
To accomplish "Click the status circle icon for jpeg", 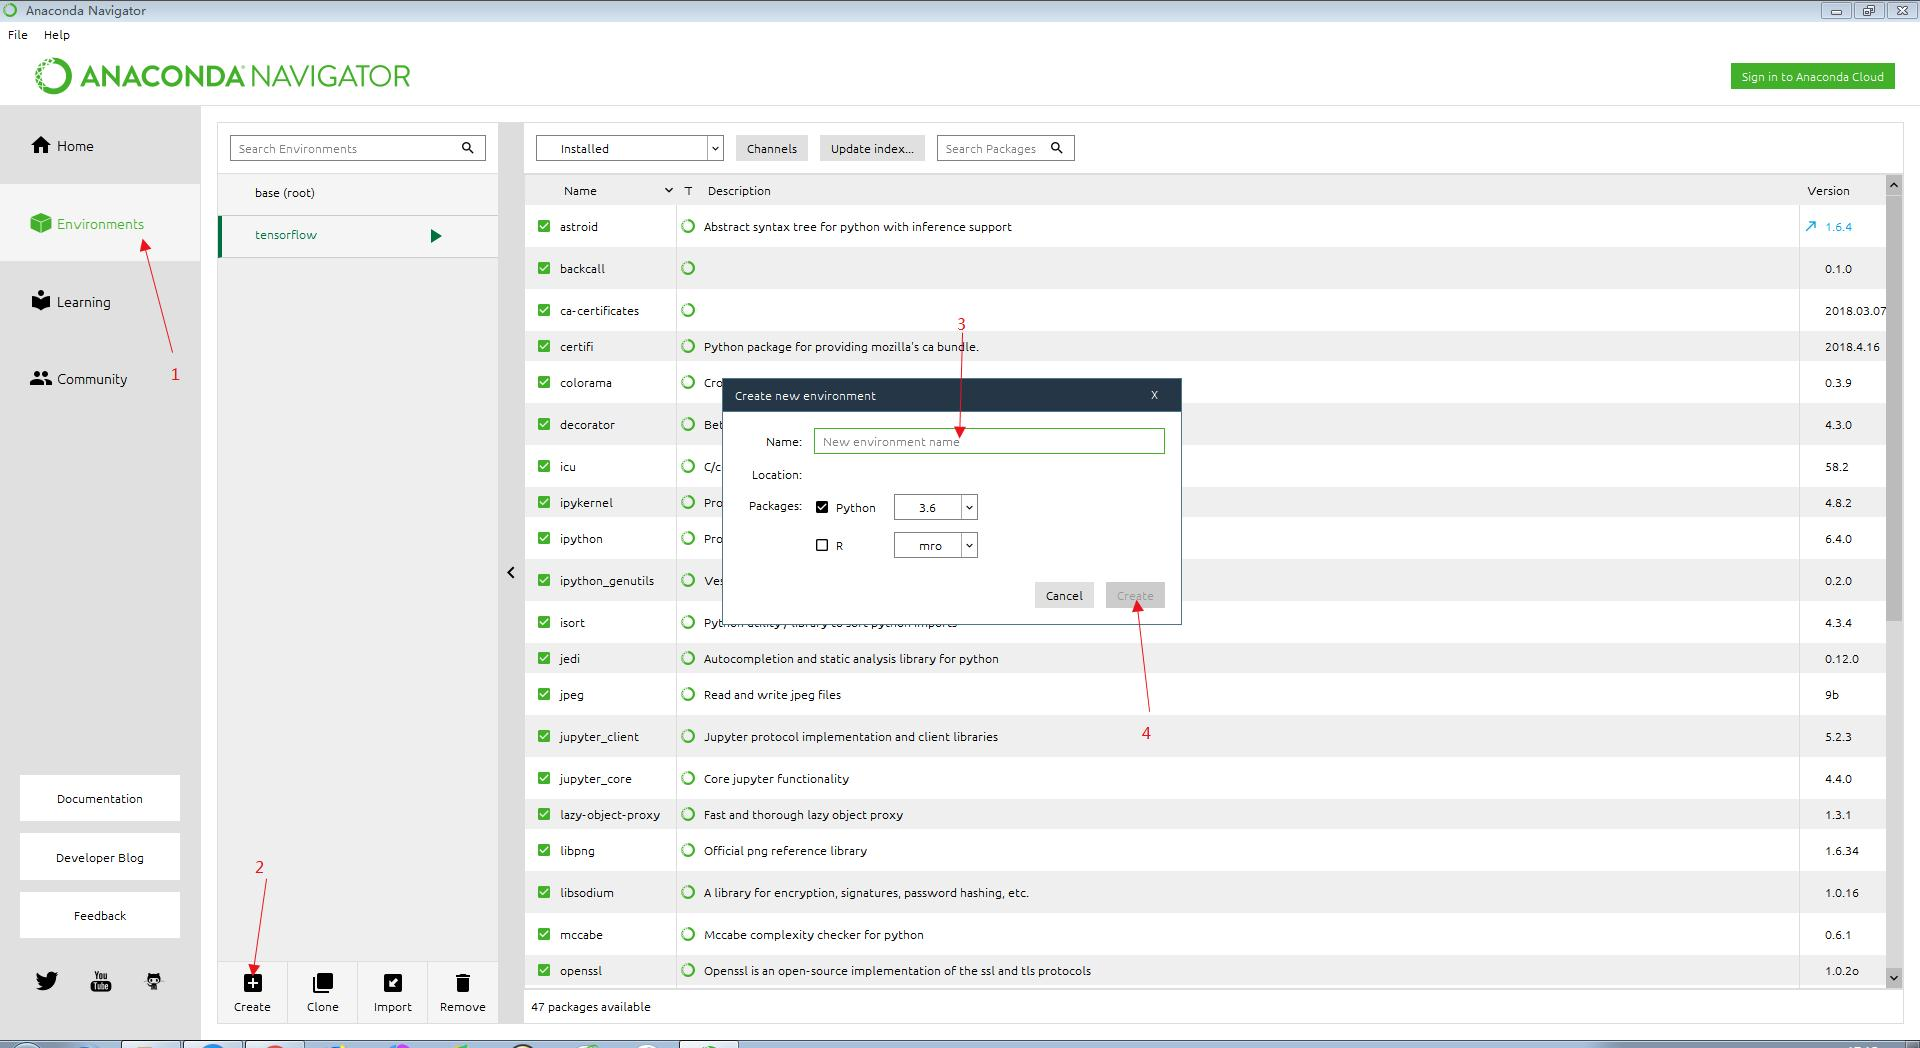I will pyautogui.click(x=688, y=694).
